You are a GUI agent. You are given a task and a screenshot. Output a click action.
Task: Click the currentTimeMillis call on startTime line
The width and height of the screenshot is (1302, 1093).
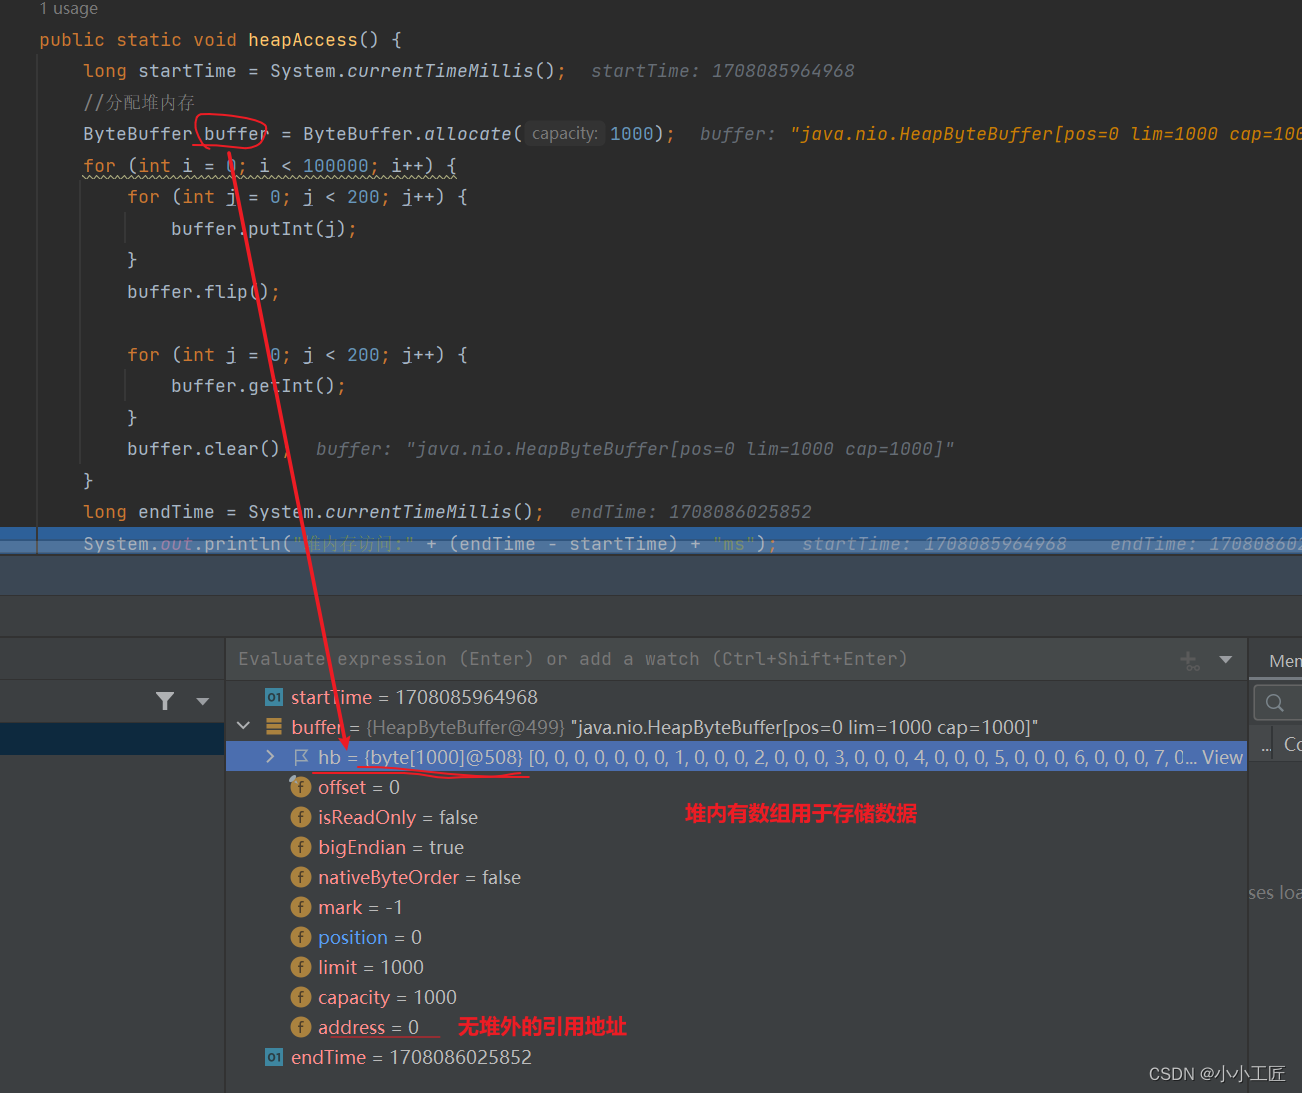(440, 71)
